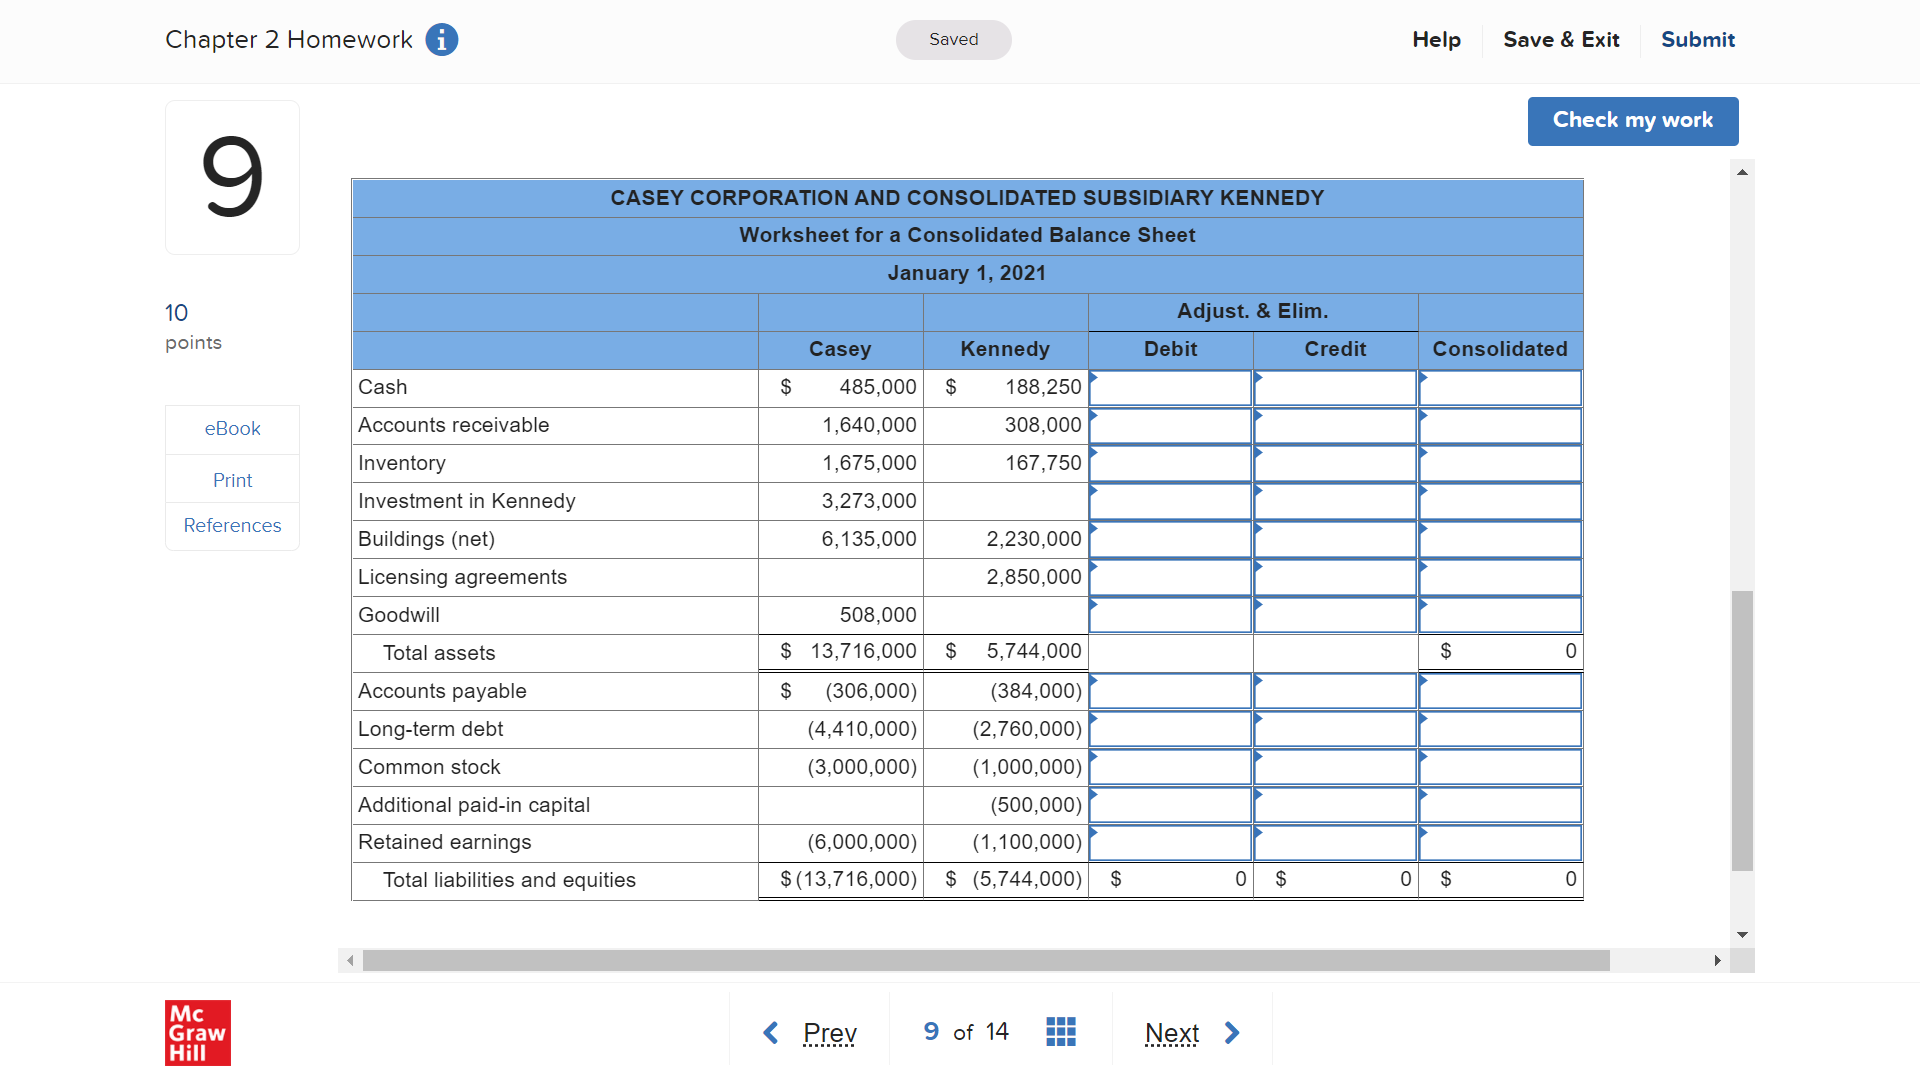Click Goodwill consolidated amount field
Viewport: 1920px width, 1080px height.
(1500, 616)
